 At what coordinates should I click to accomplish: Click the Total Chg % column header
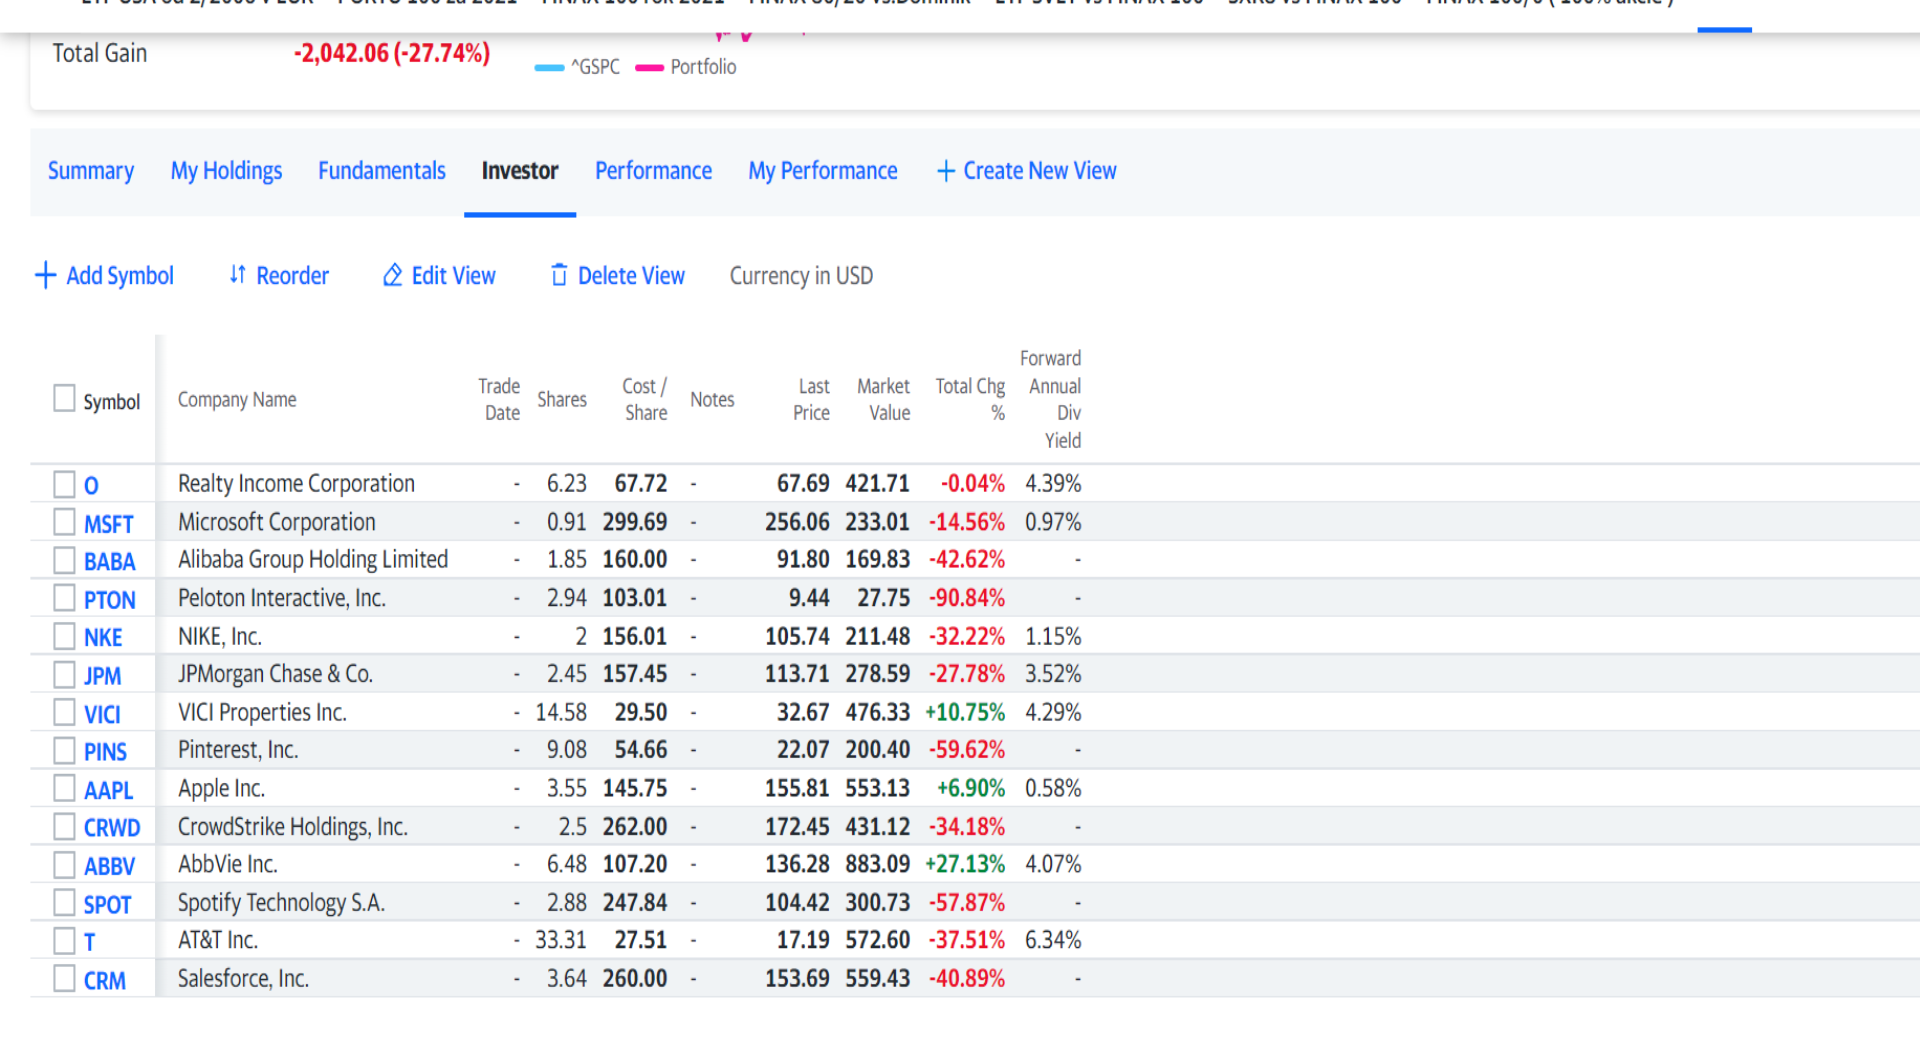click(970, 399)
